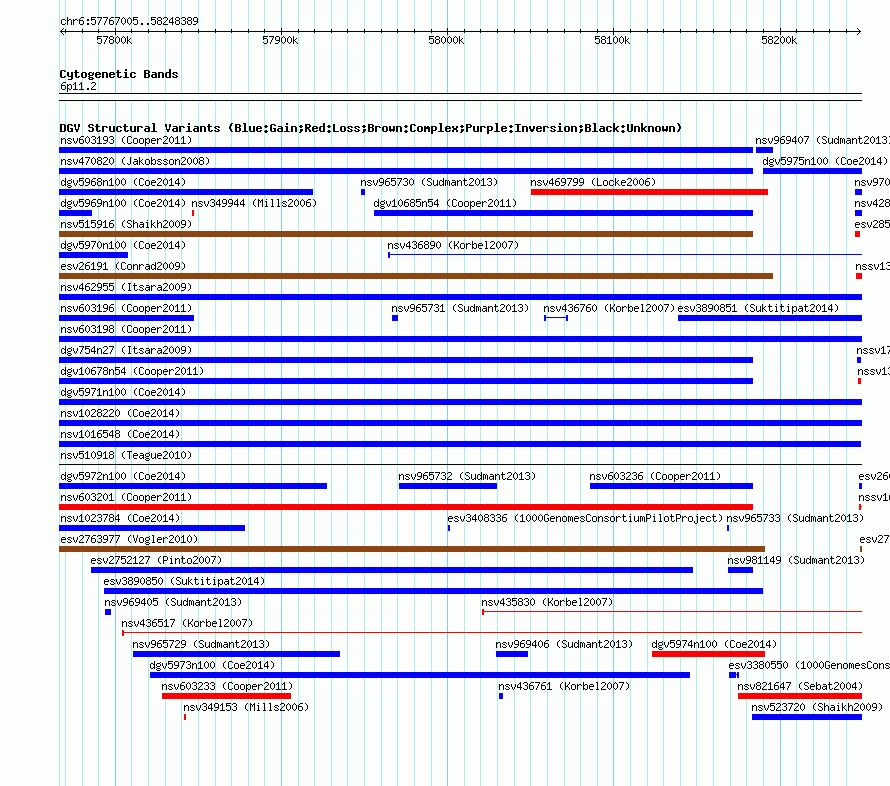Click nsv965731 (Sudmant2013) label
The width and height of the screenshot is (890, 786).
click(460, 308)
